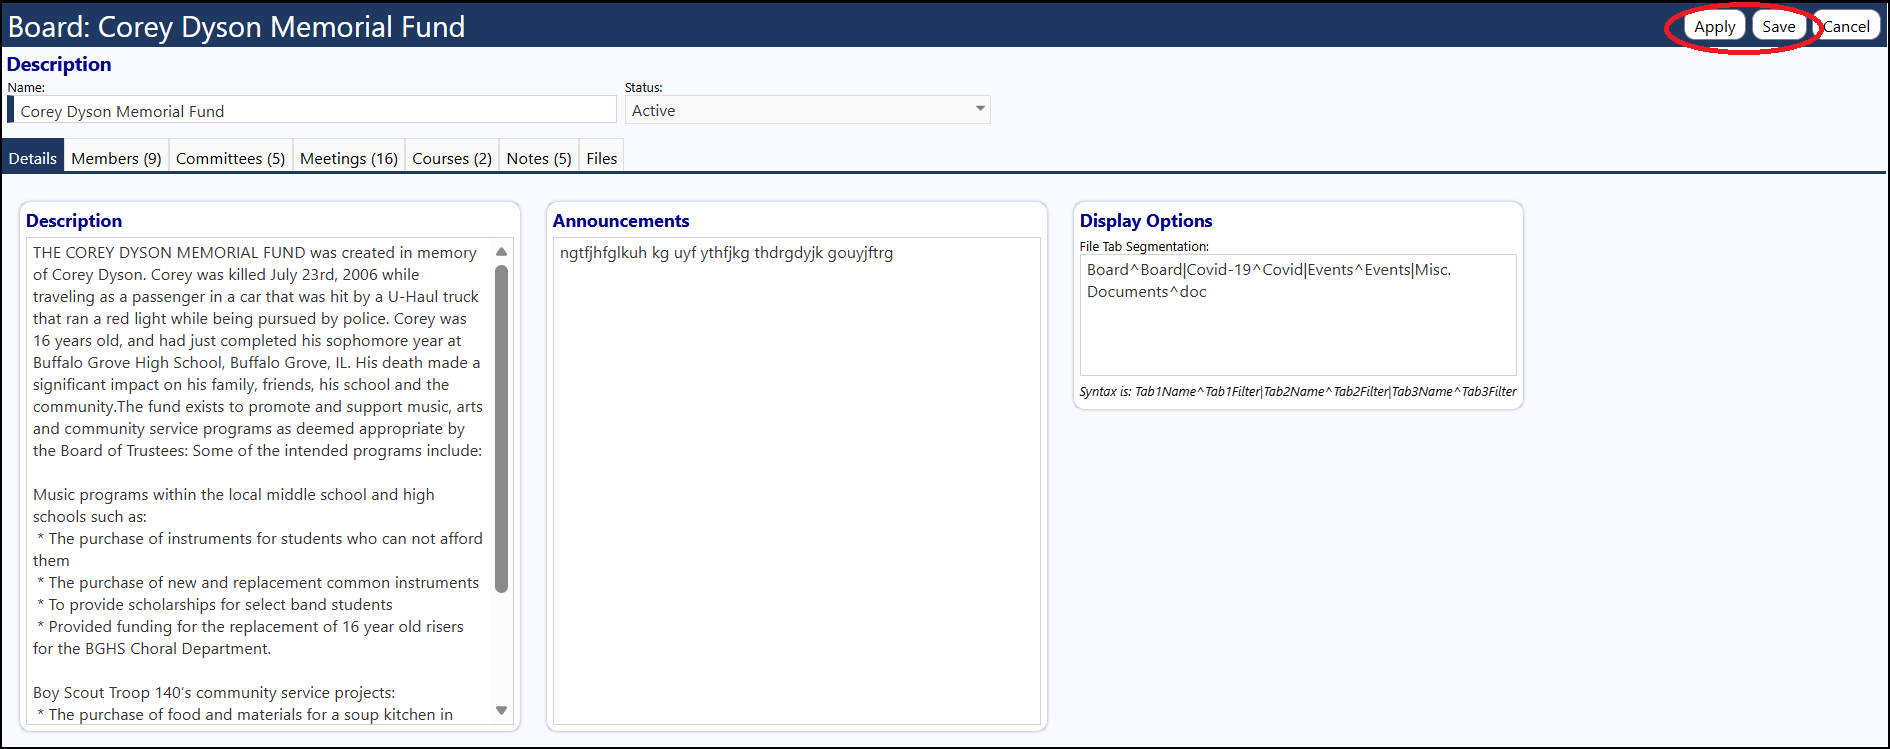The image size is (1890, 749).
Task: Click the Apply button
Action: pyautogui.click(x=1714, y=27)
